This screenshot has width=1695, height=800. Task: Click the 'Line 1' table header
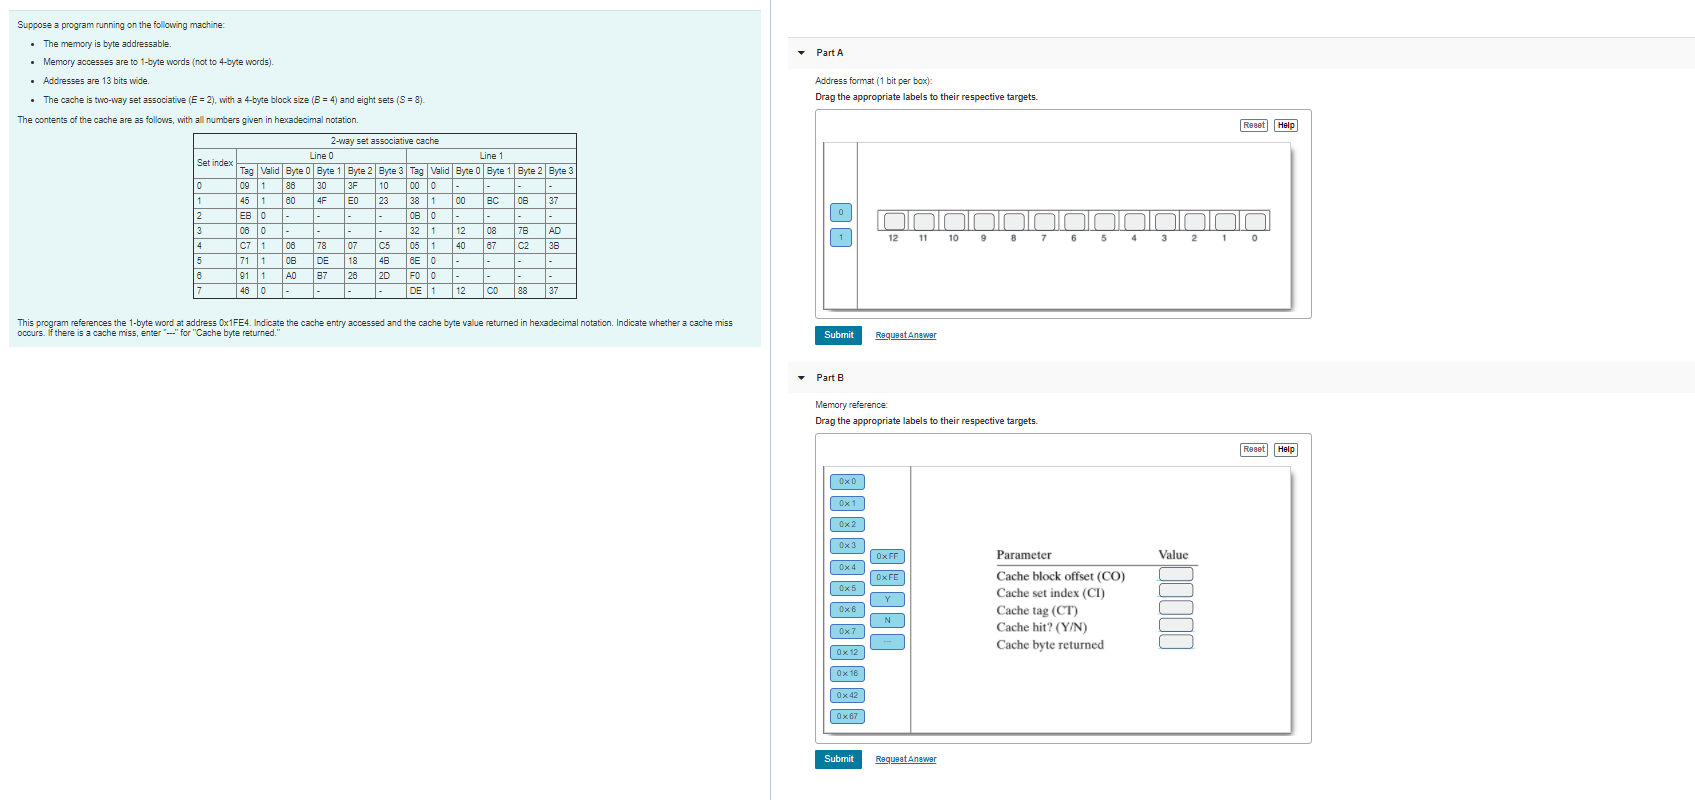(x=491, y=156)
